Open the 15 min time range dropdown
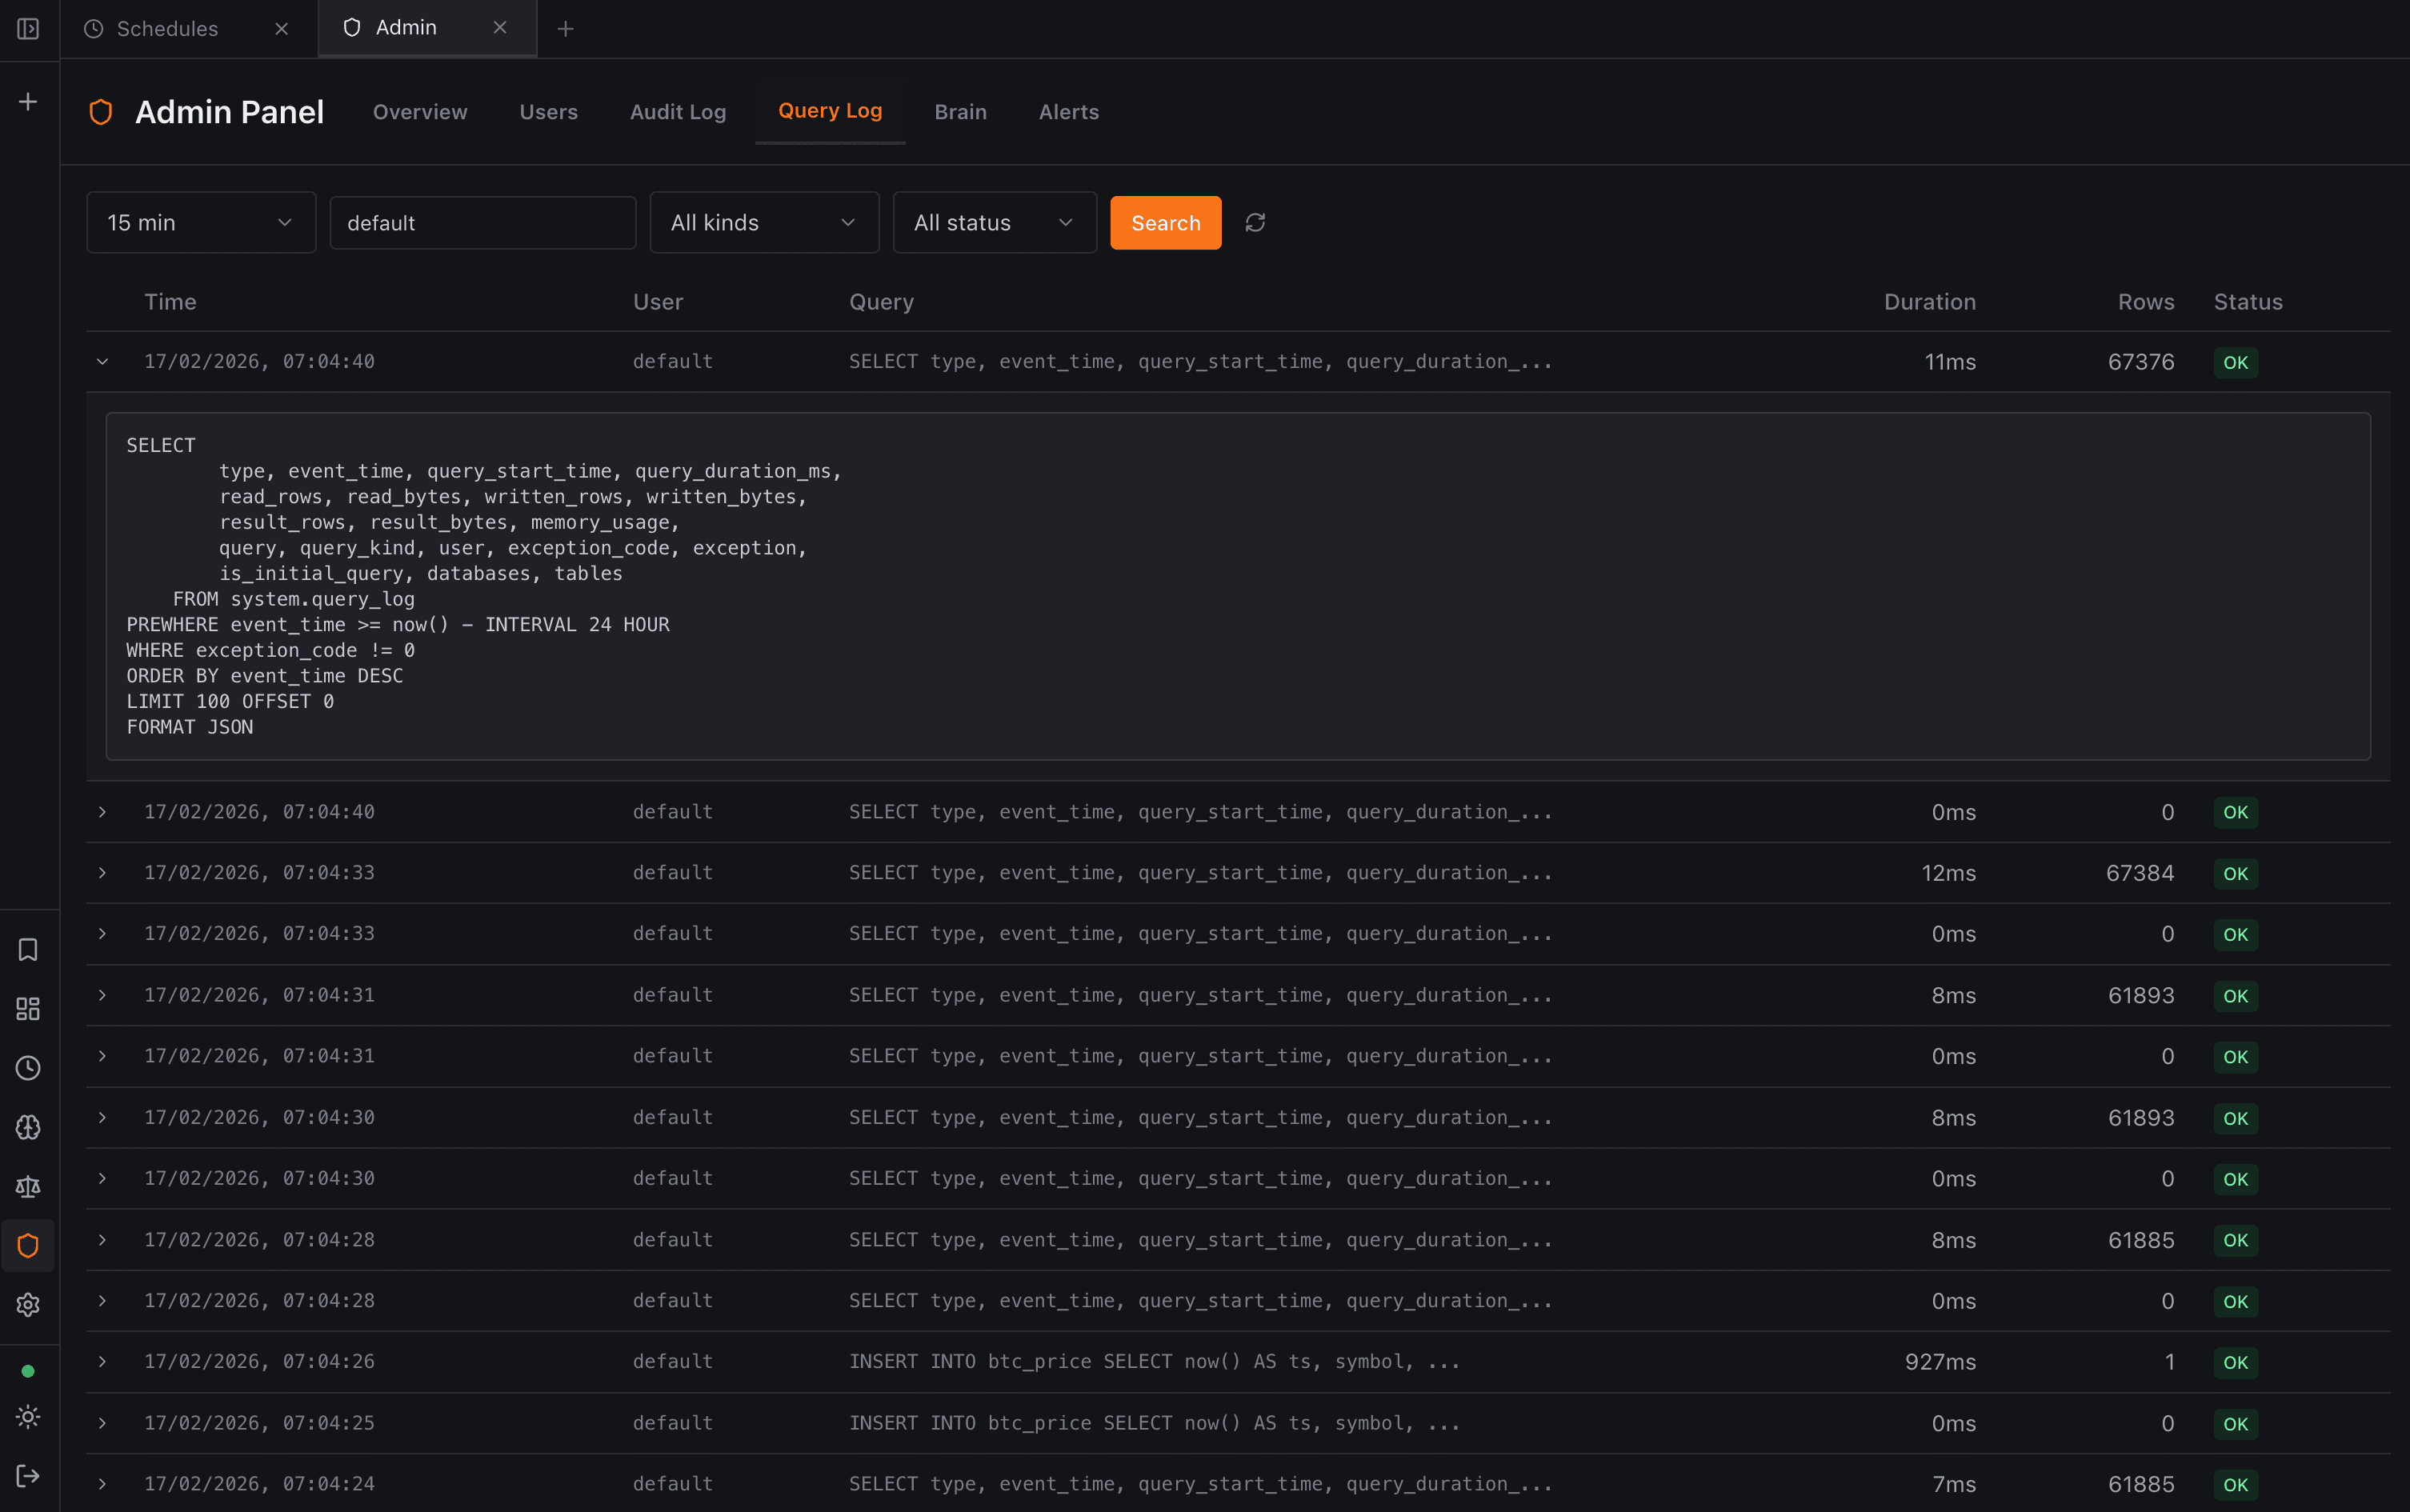2410x1512 pixels. click(200, 222)
